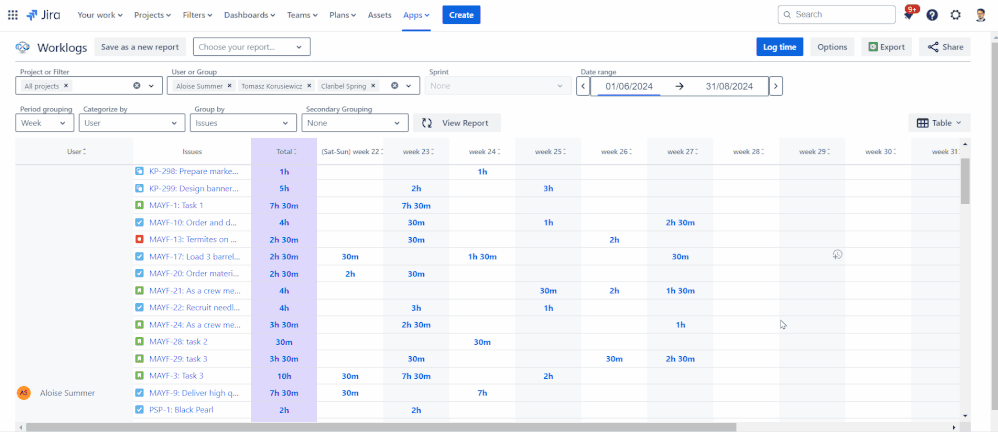Clear all selected users with the X icon

pyautogui.click(x=394, y=85)
